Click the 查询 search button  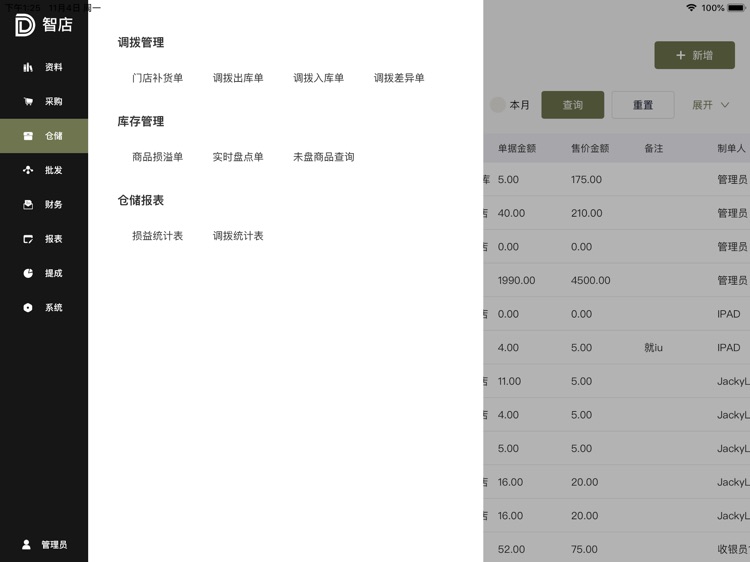pyautogui.click(x=573, y=105)
